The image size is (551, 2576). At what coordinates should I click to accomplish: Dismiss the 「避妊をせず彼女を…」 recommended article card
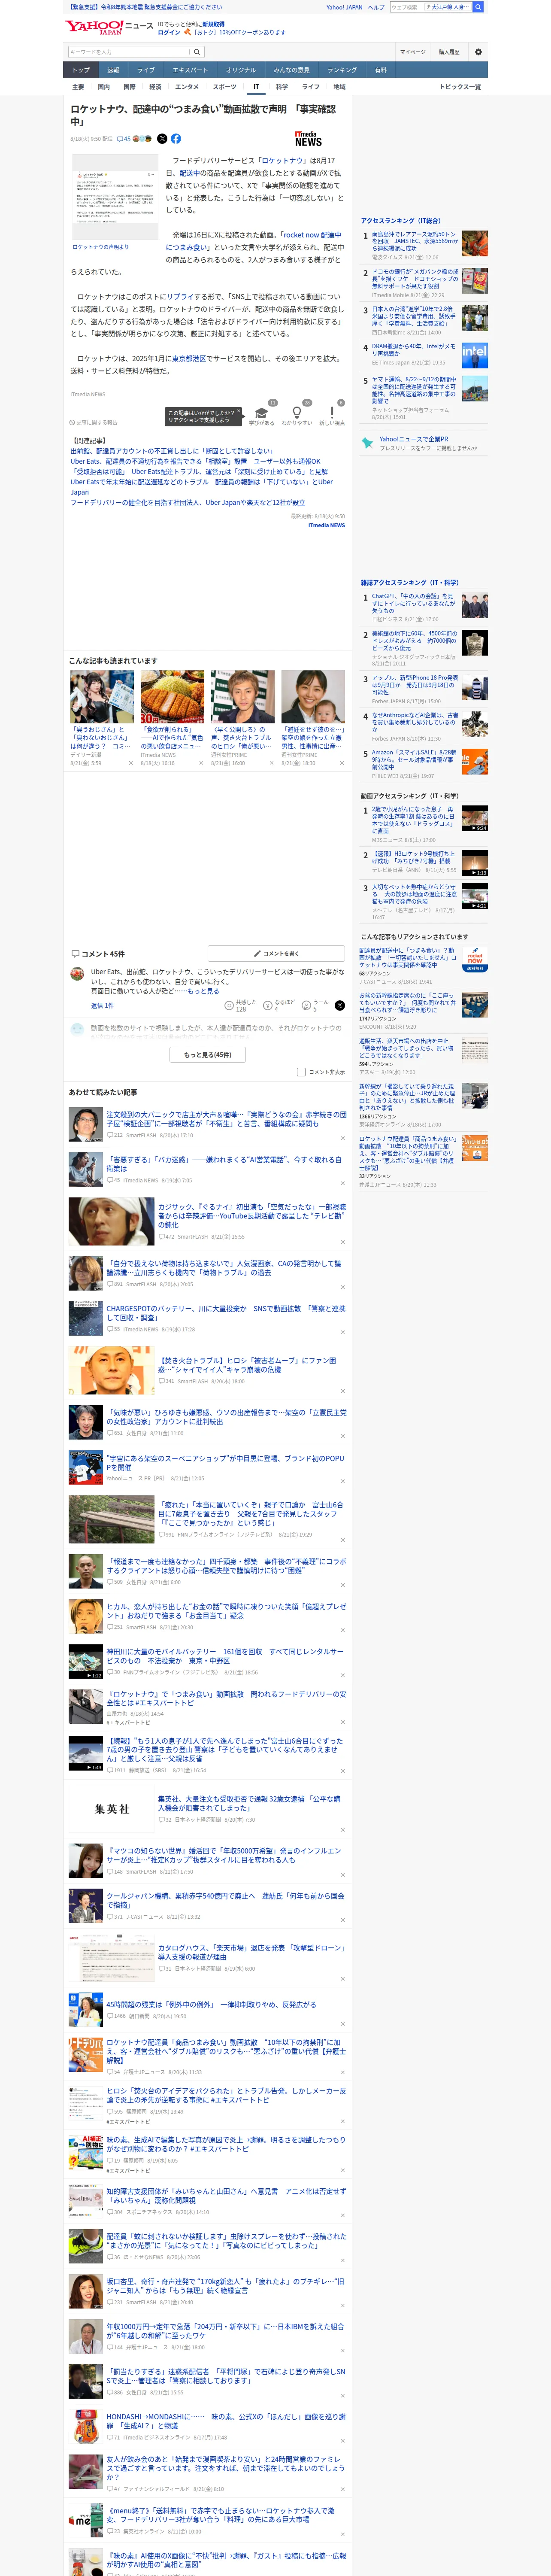click(x=341, y=763)
